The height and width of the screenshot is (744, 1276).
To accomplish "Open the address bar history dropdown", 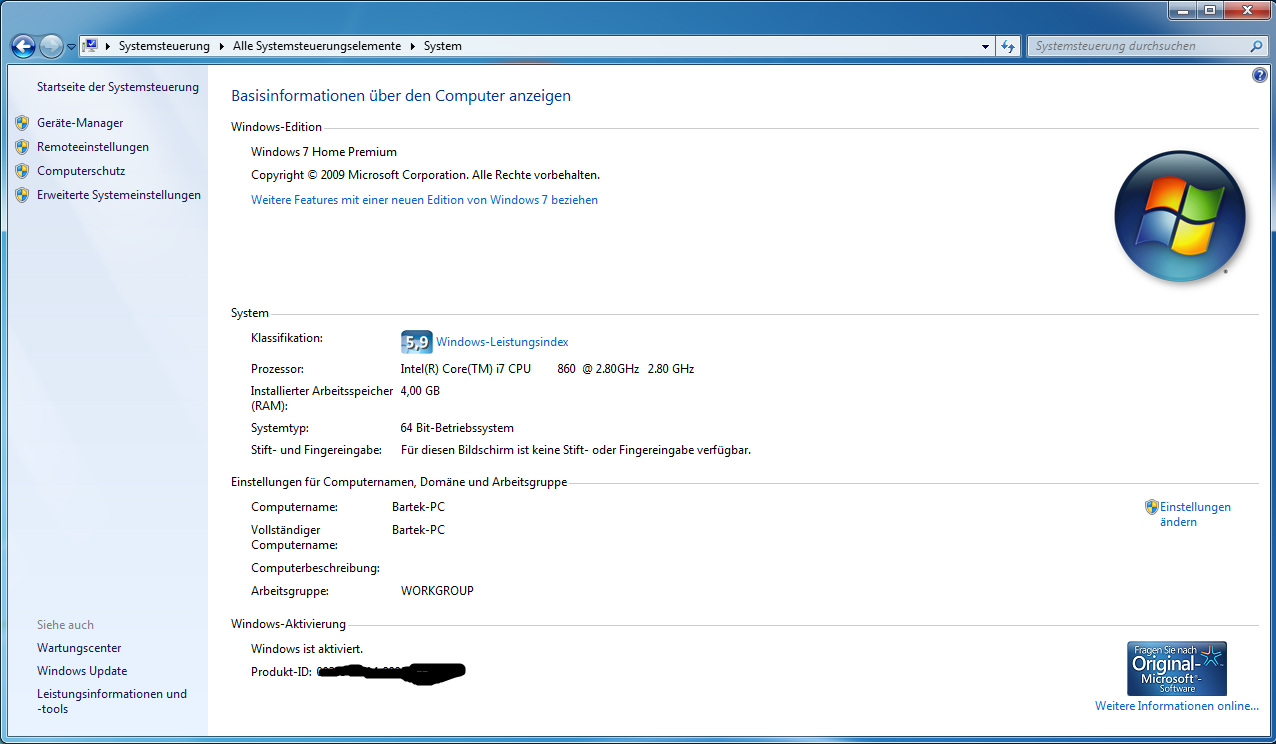I will (986, 46).
